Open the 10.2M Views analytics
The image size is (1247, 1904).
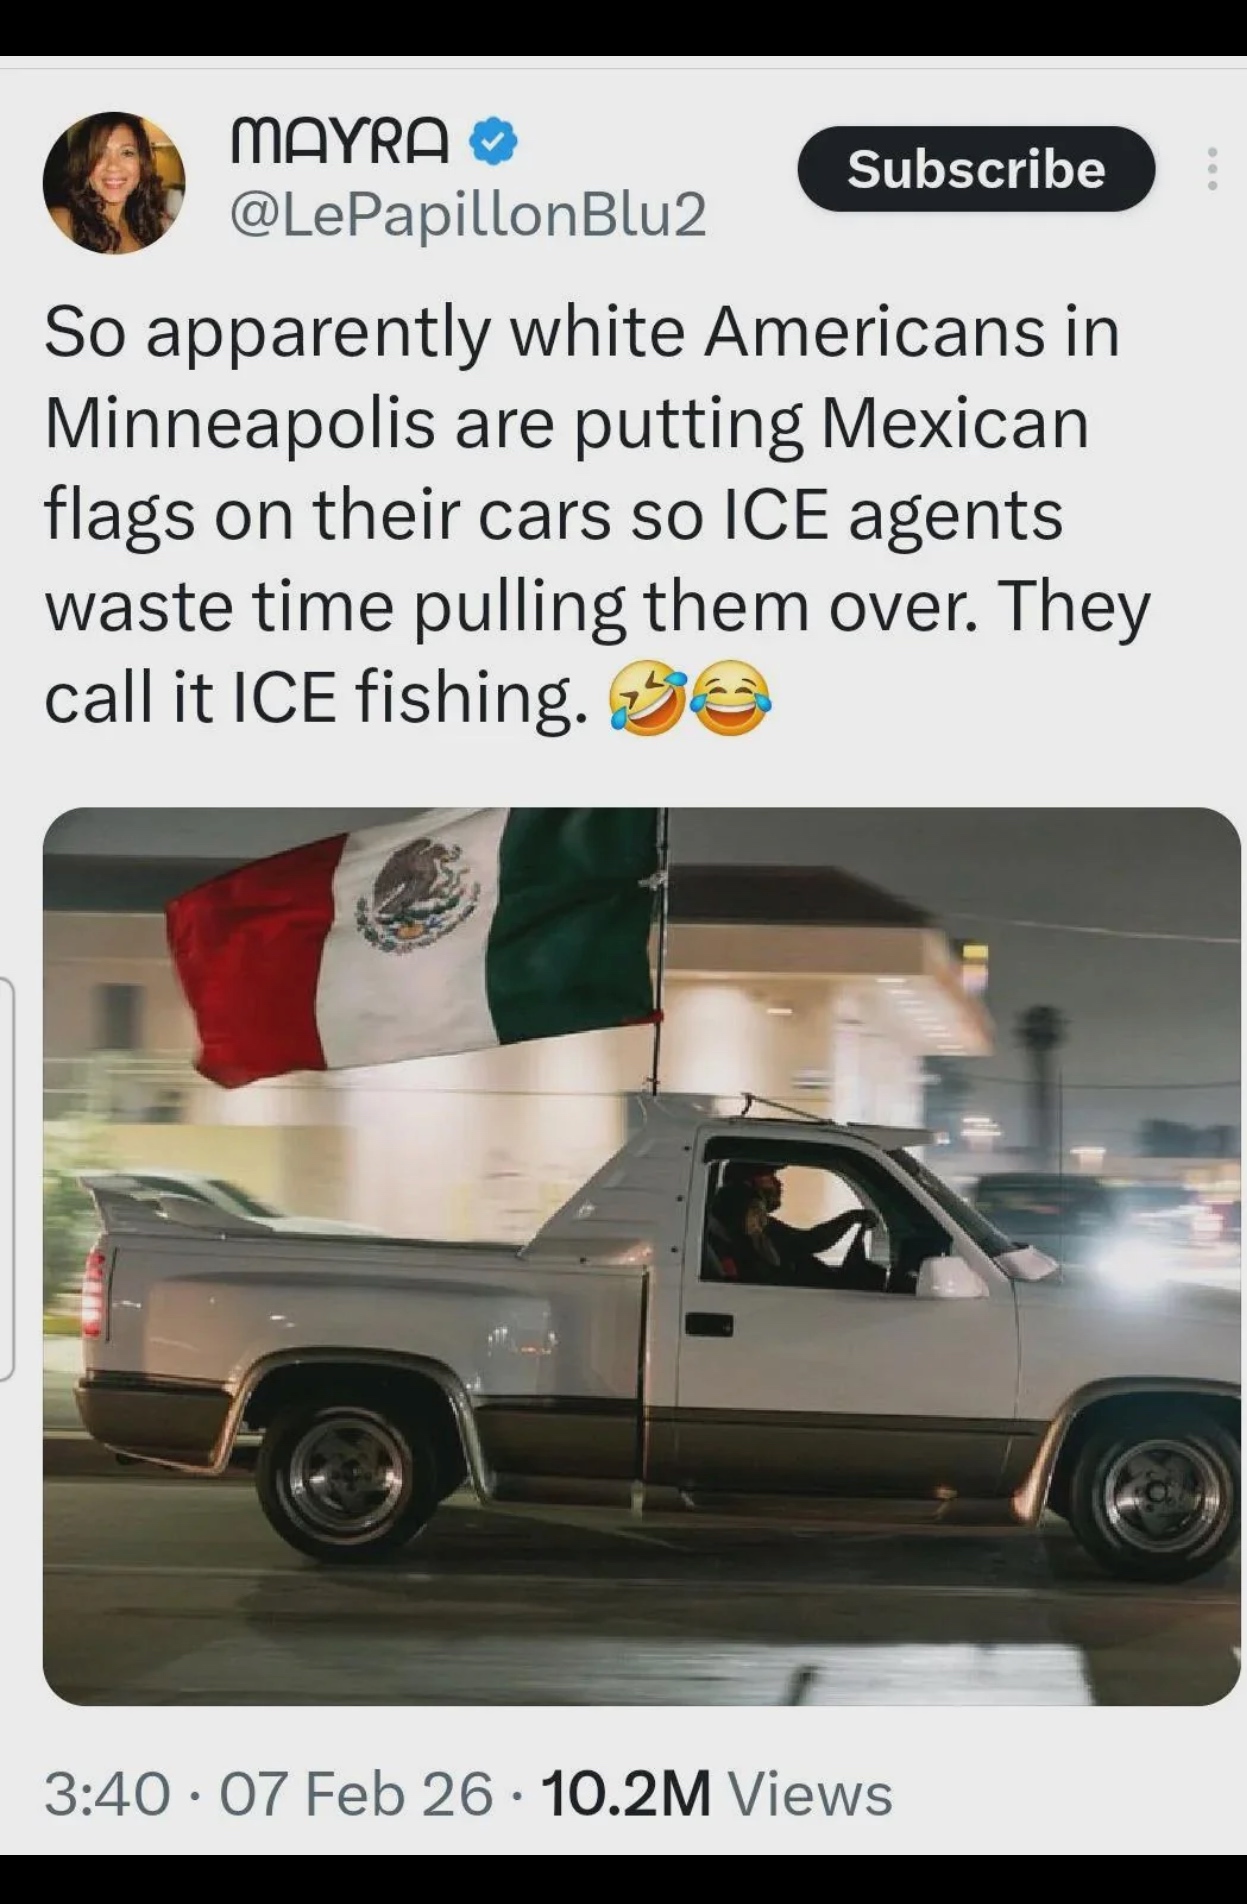(x=716, y=1793)
